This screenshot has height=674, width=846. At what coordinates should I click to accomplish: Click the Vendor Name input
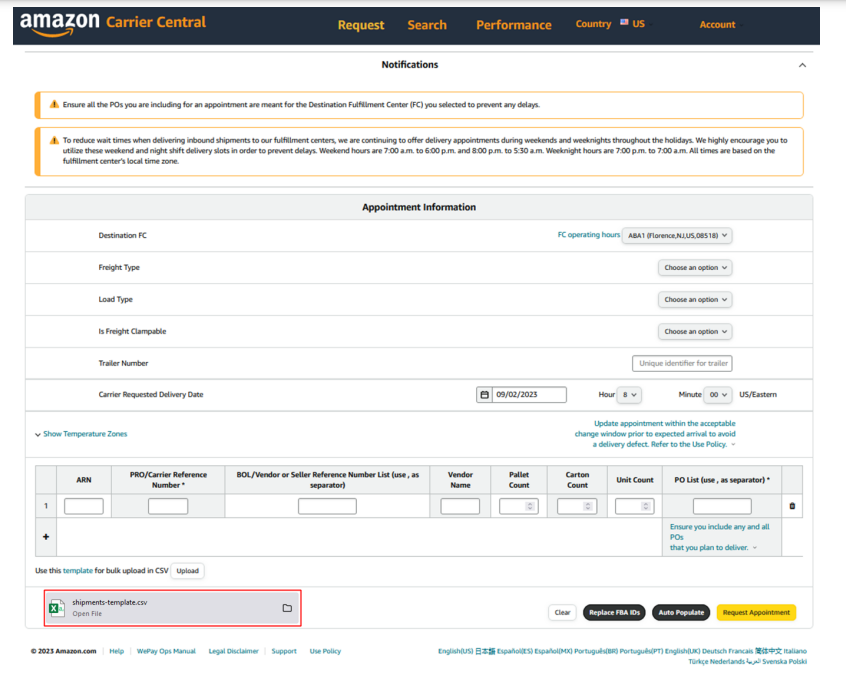460,506
